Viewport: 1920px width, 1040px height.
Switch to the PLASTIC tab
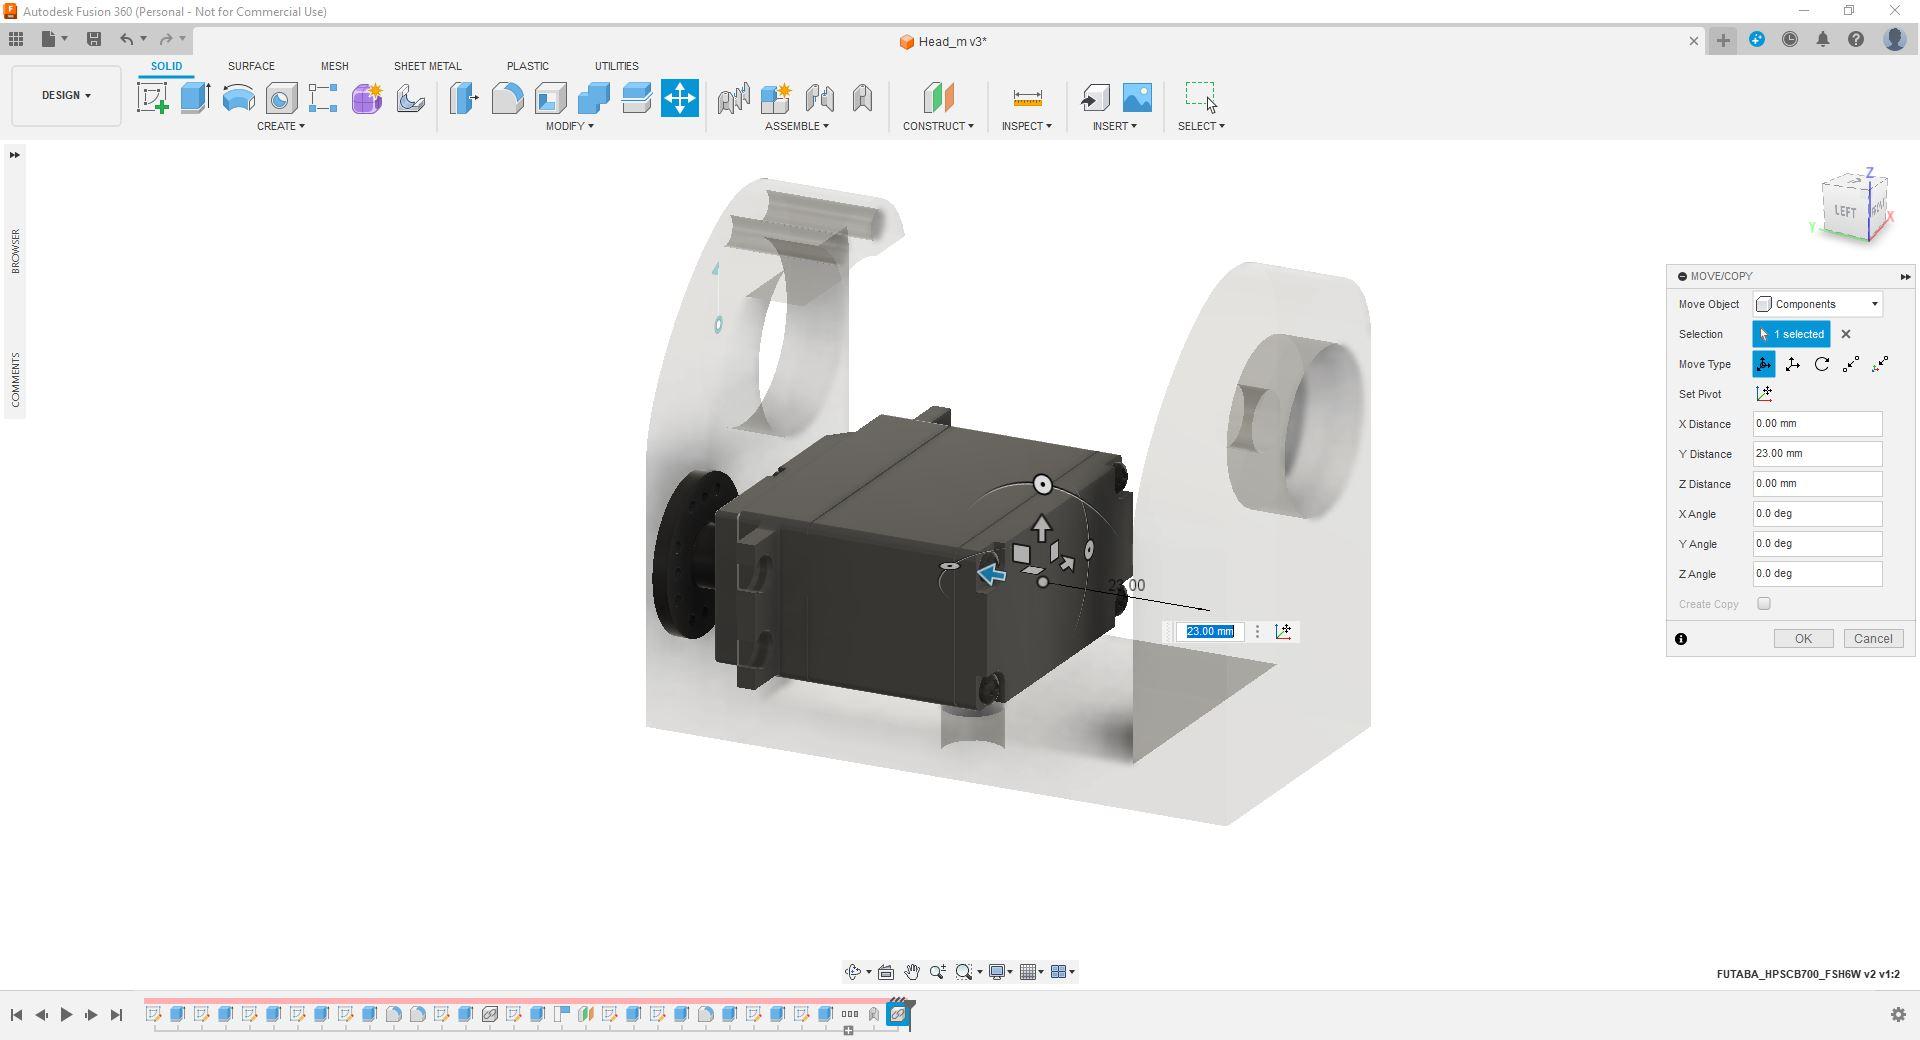[527, 66]
